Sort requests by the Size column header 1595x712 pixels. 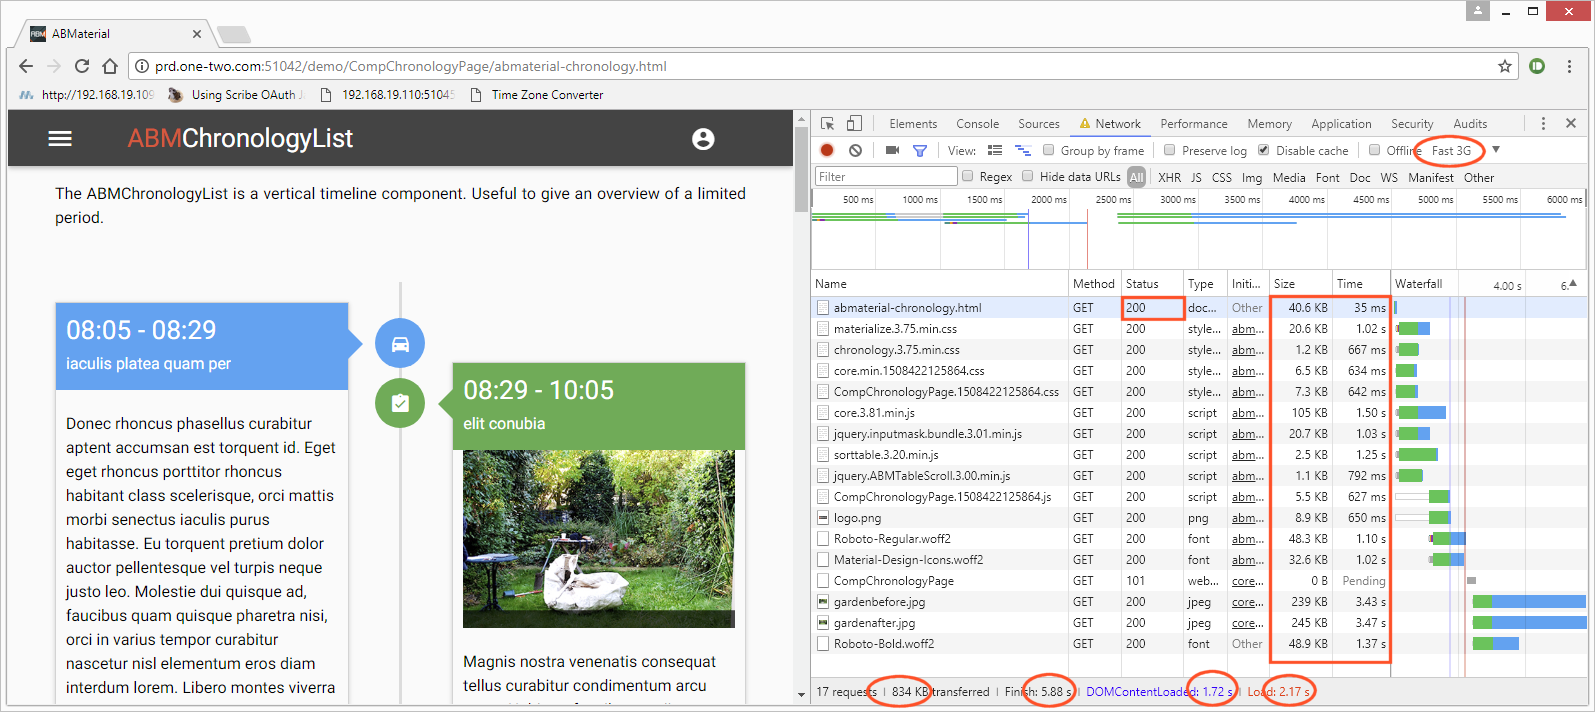[1300, 284]
